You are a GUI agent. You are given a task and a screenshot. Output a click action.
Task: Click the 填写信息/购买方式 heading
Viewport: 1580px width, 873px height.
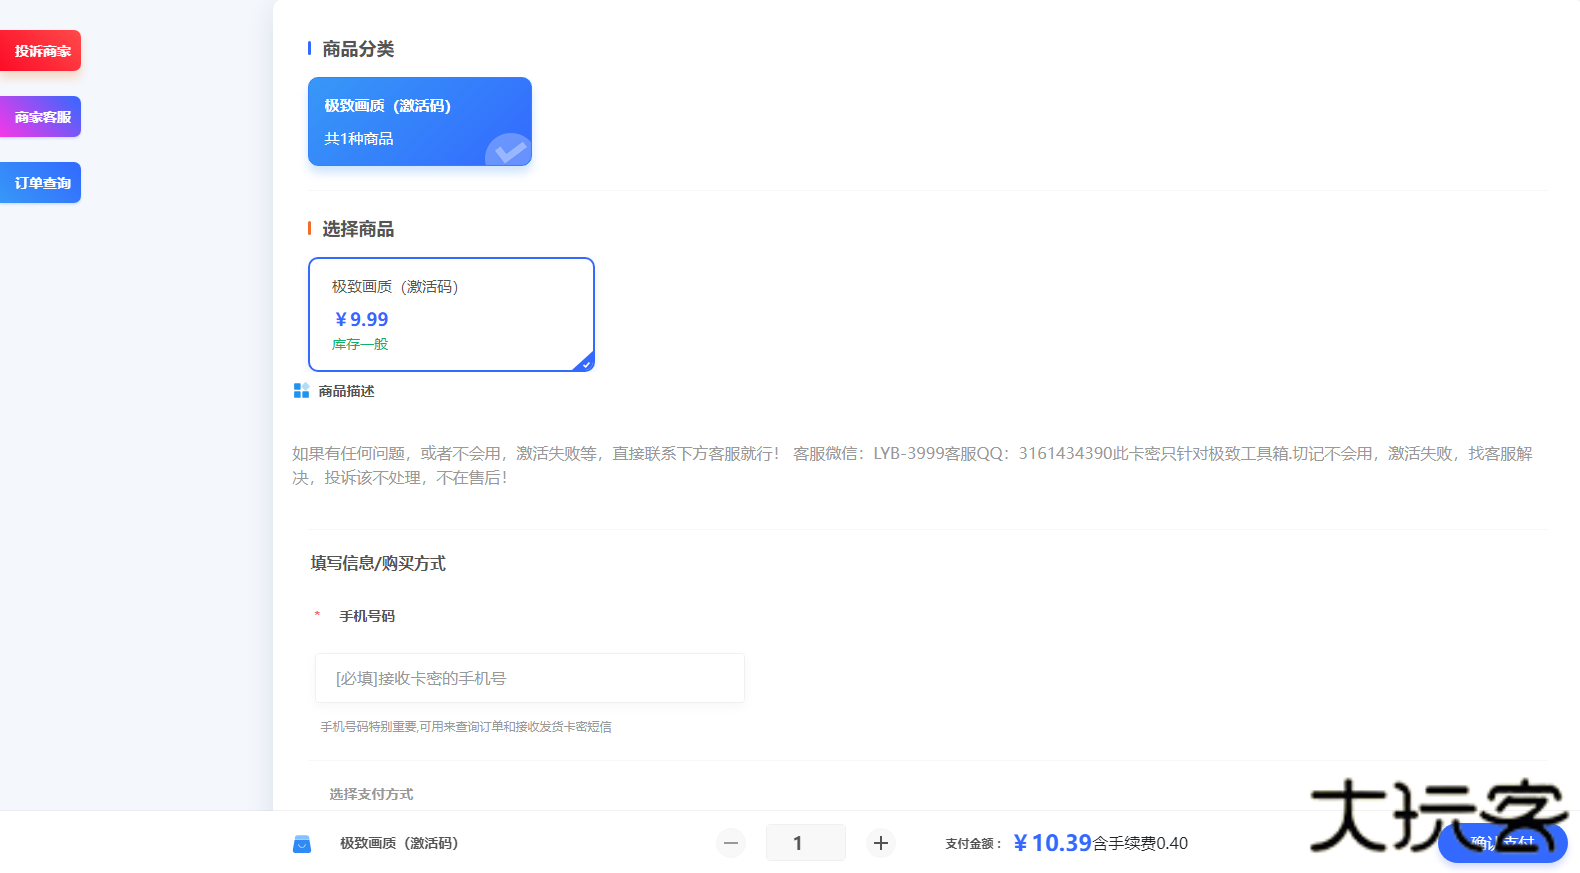pyautogui.click(x=378, y=563)
